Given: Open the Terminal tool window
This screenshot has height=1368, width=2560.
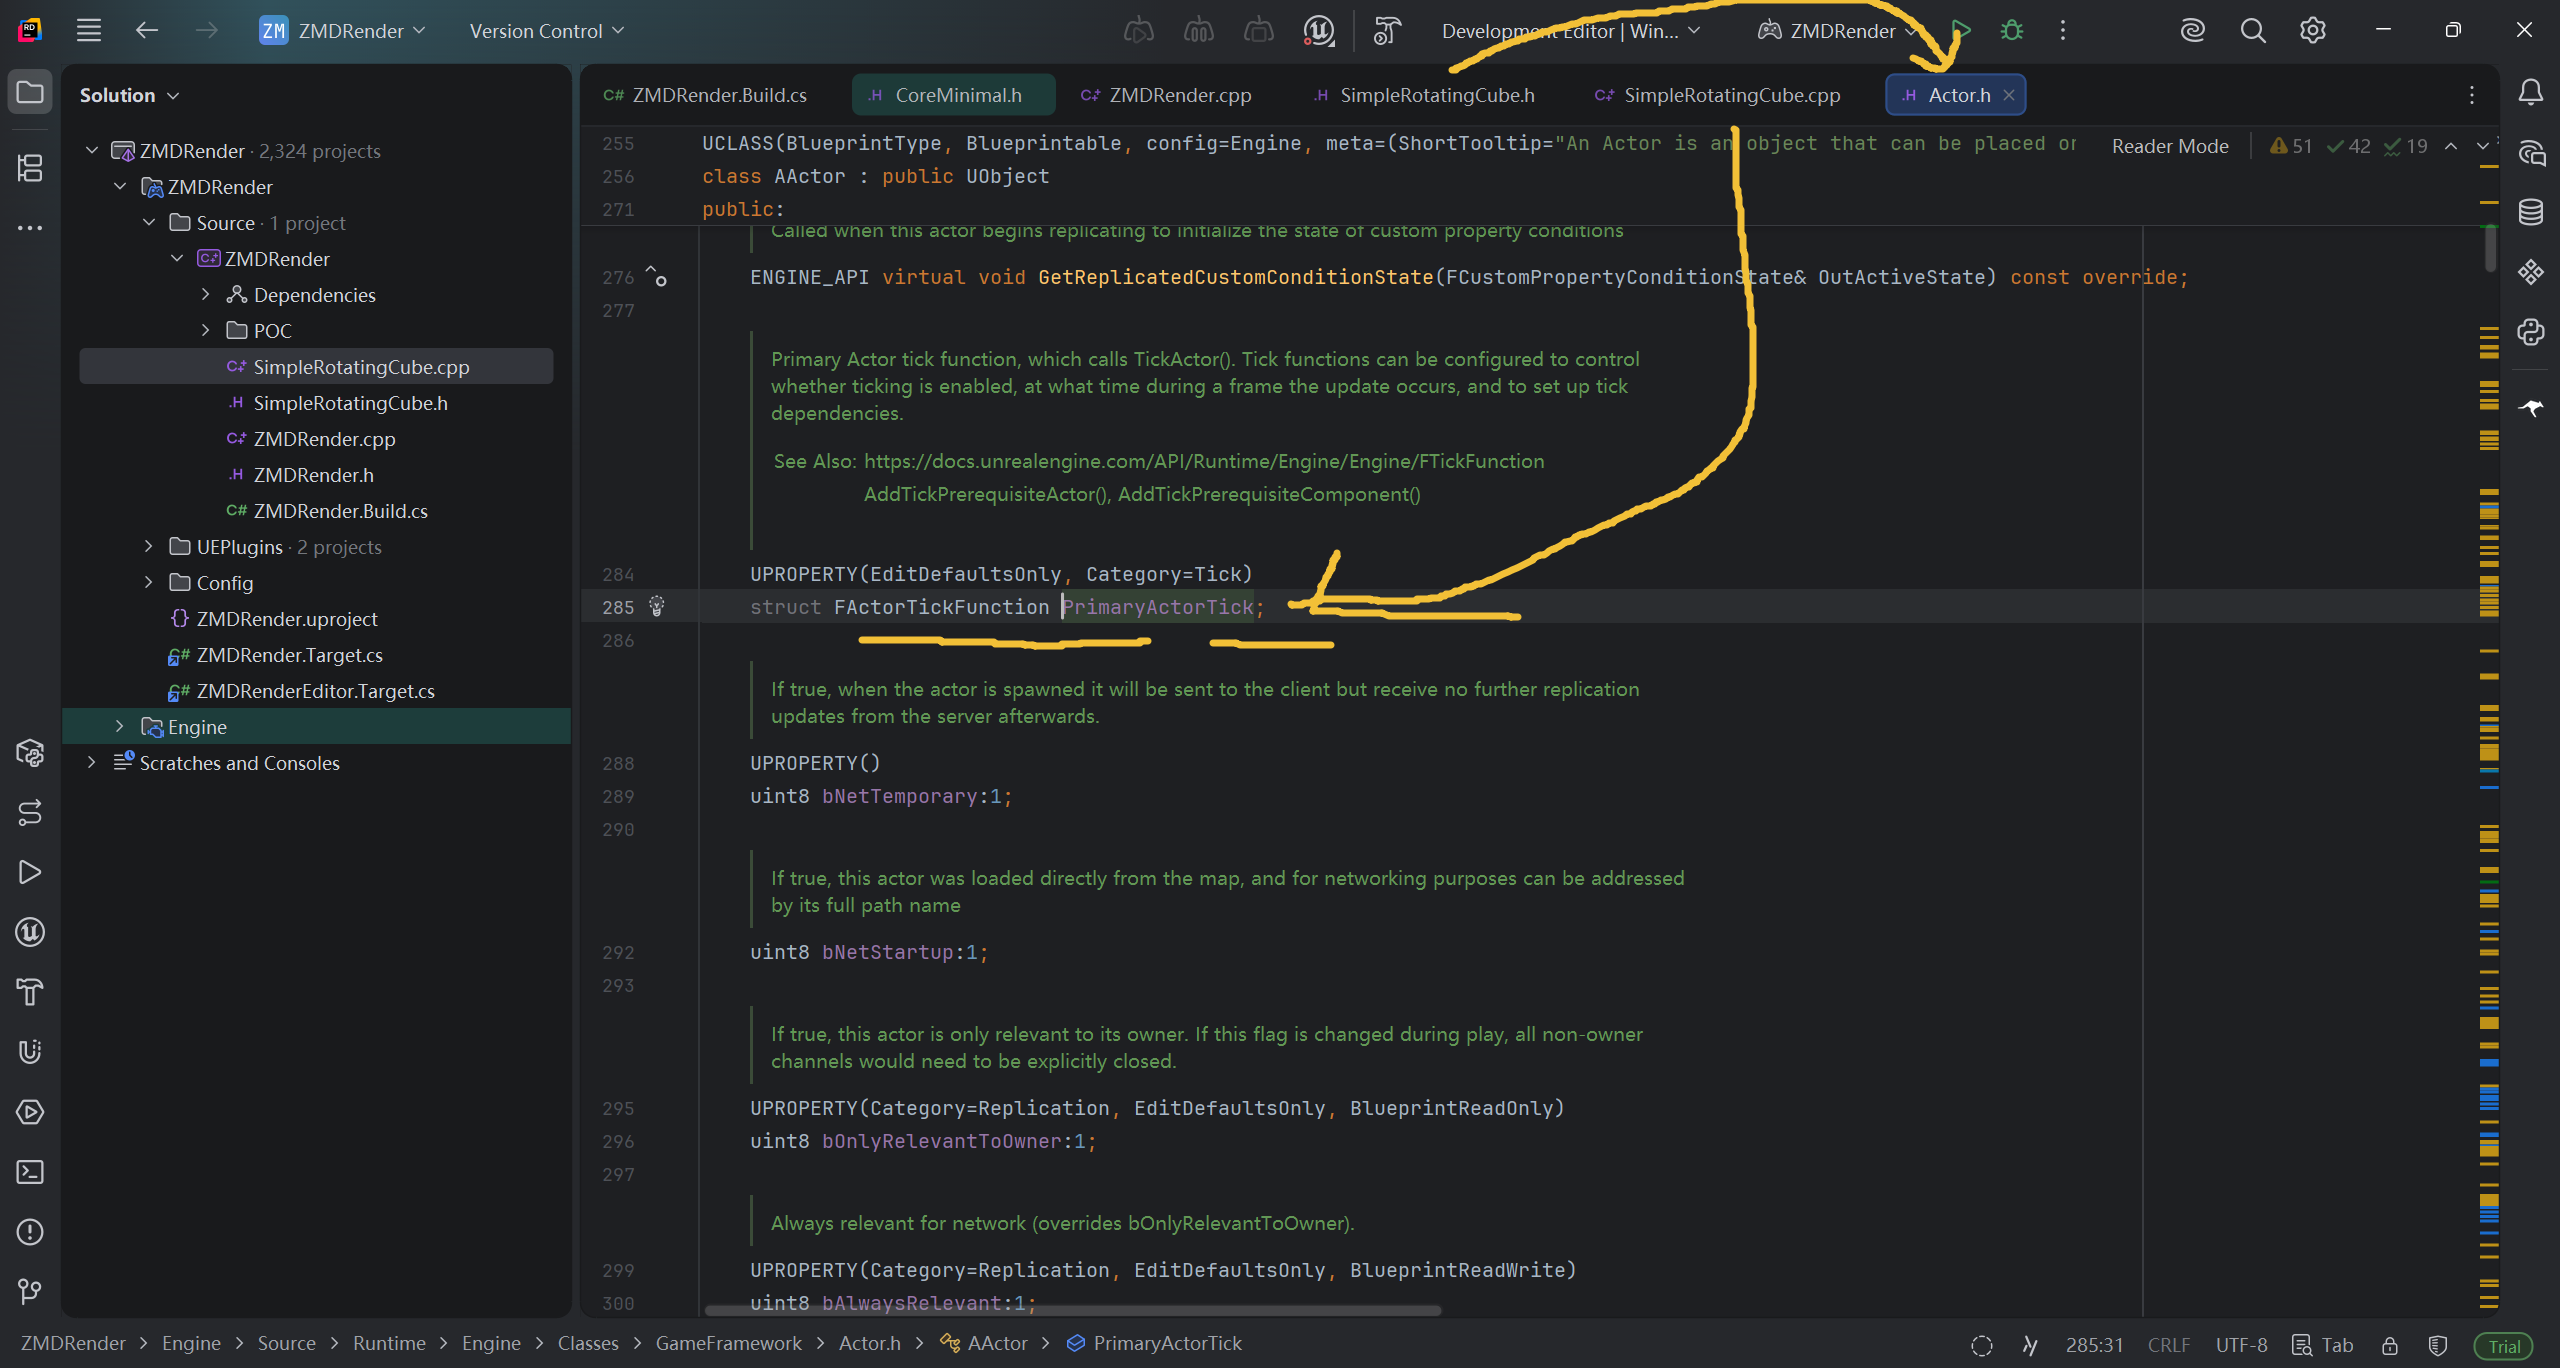Looking at the screenshot, I should coord(30,1172).
